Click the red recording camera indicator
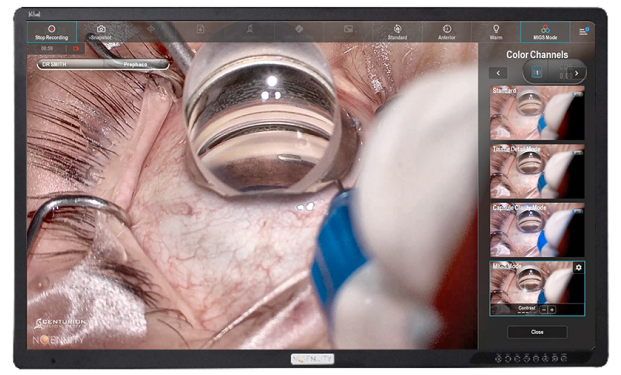Screen dimensions: 621x375 click(x=76, y=48)
